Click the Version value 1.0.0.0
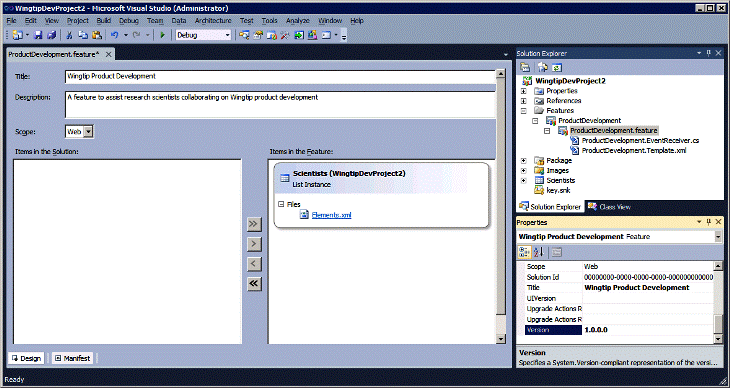 [x=596, y=330]
